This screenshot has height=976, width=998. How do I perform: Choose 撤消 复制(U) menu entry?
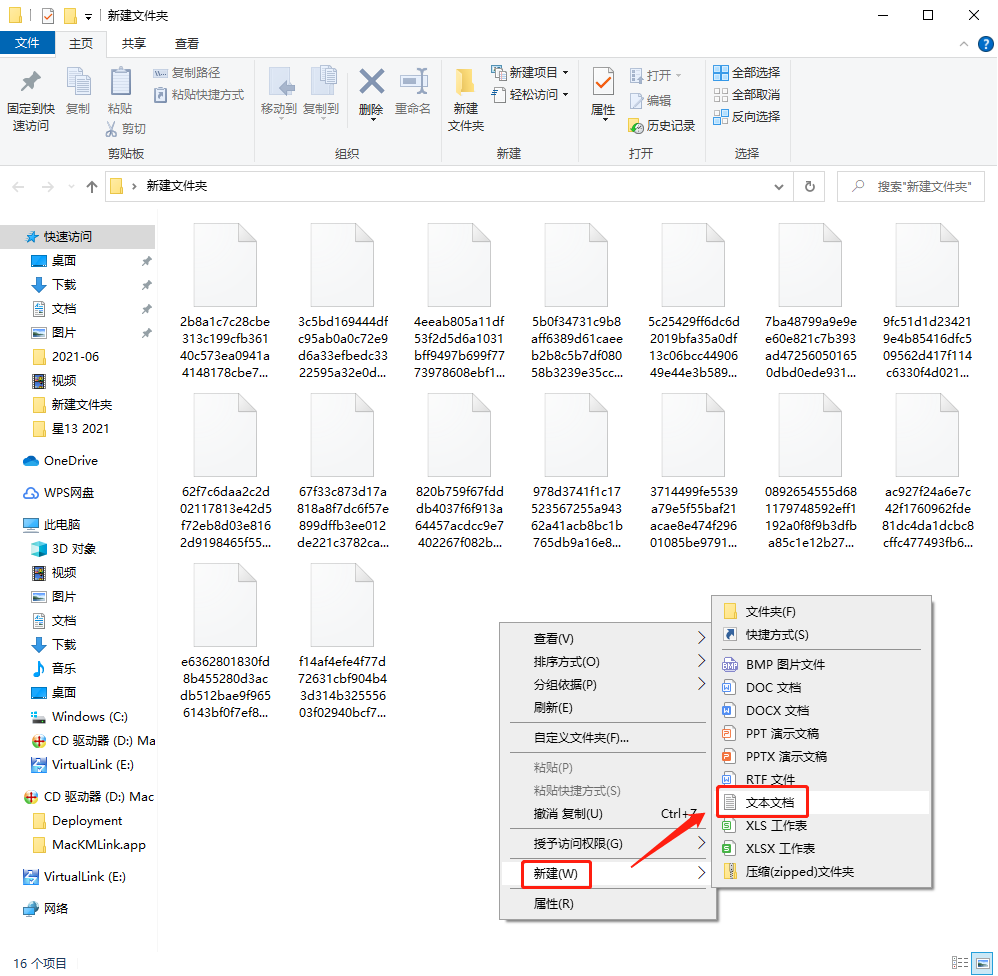[608, 814]
